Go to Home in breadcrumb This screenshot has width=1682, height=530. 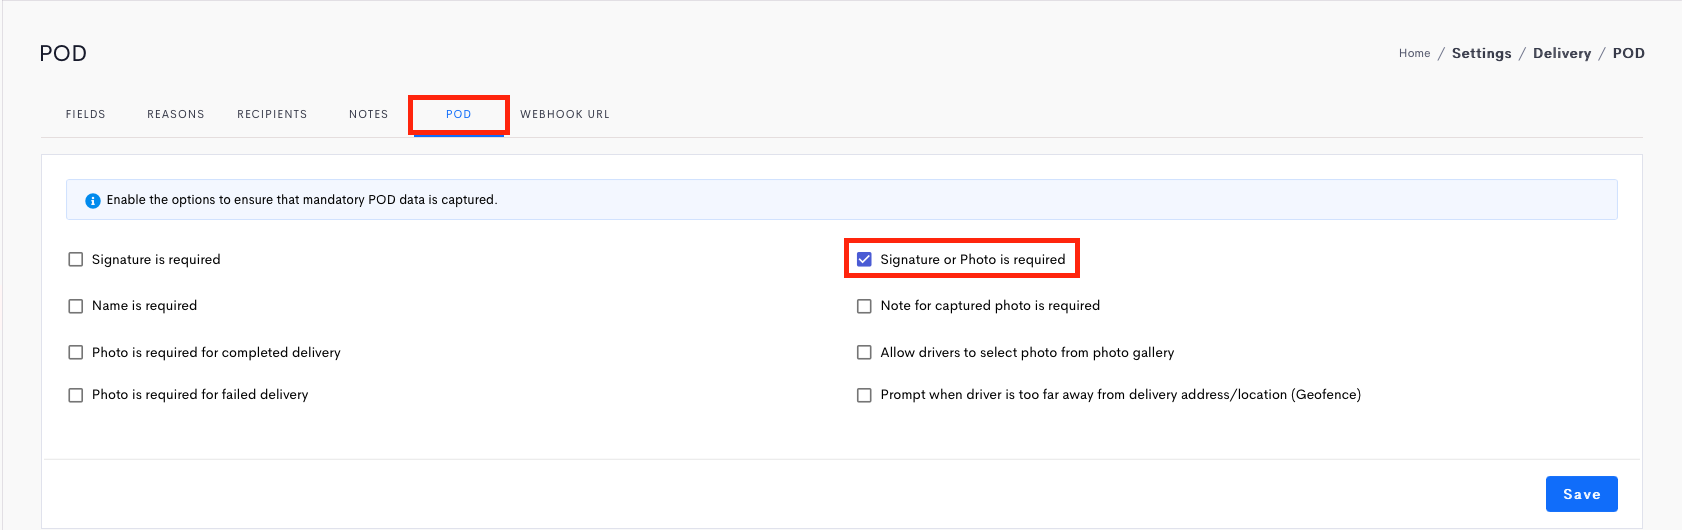(x=1415, y=53)
